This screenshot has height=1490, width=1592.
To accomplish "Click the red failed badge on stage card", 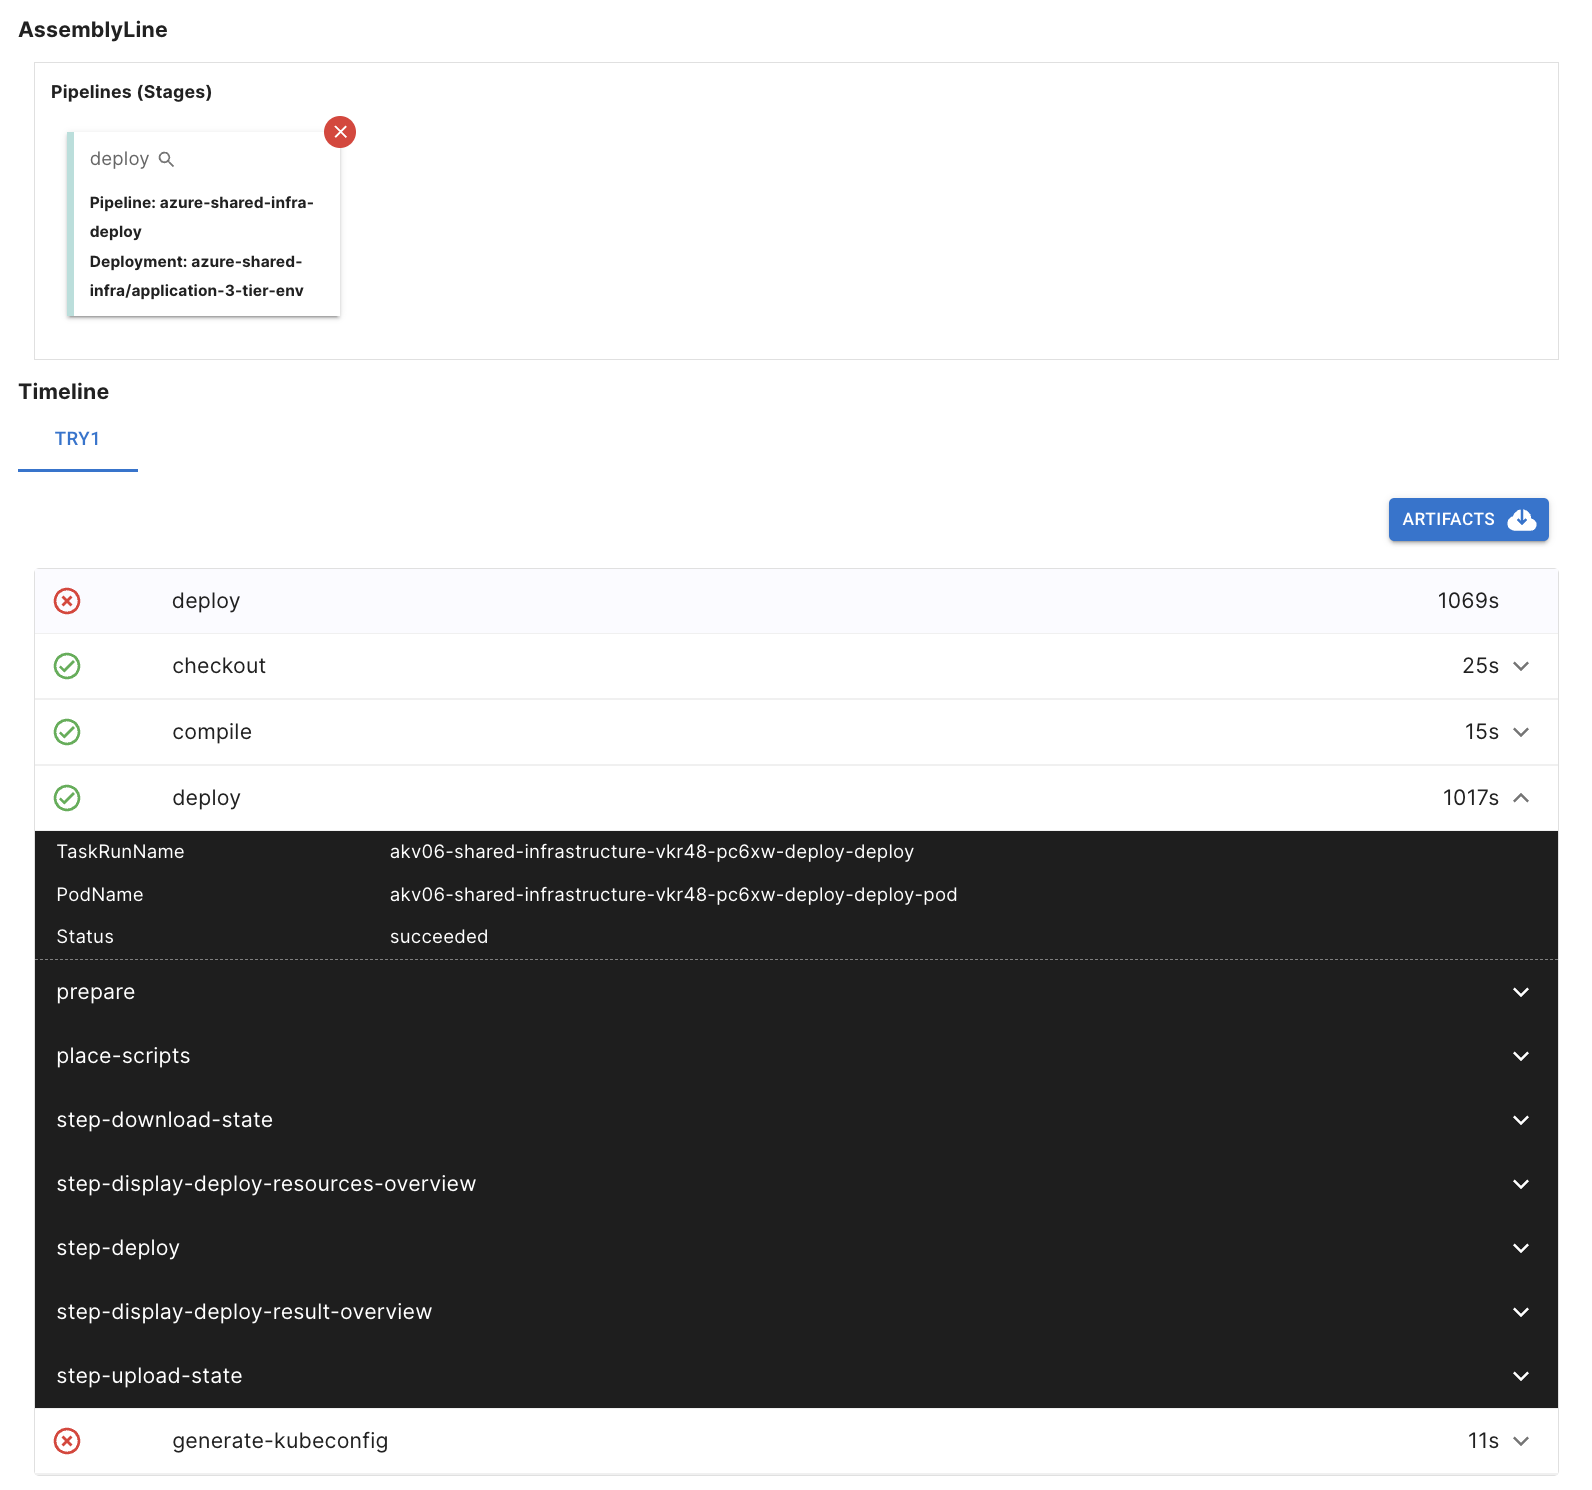I will (x=340, y=132).
